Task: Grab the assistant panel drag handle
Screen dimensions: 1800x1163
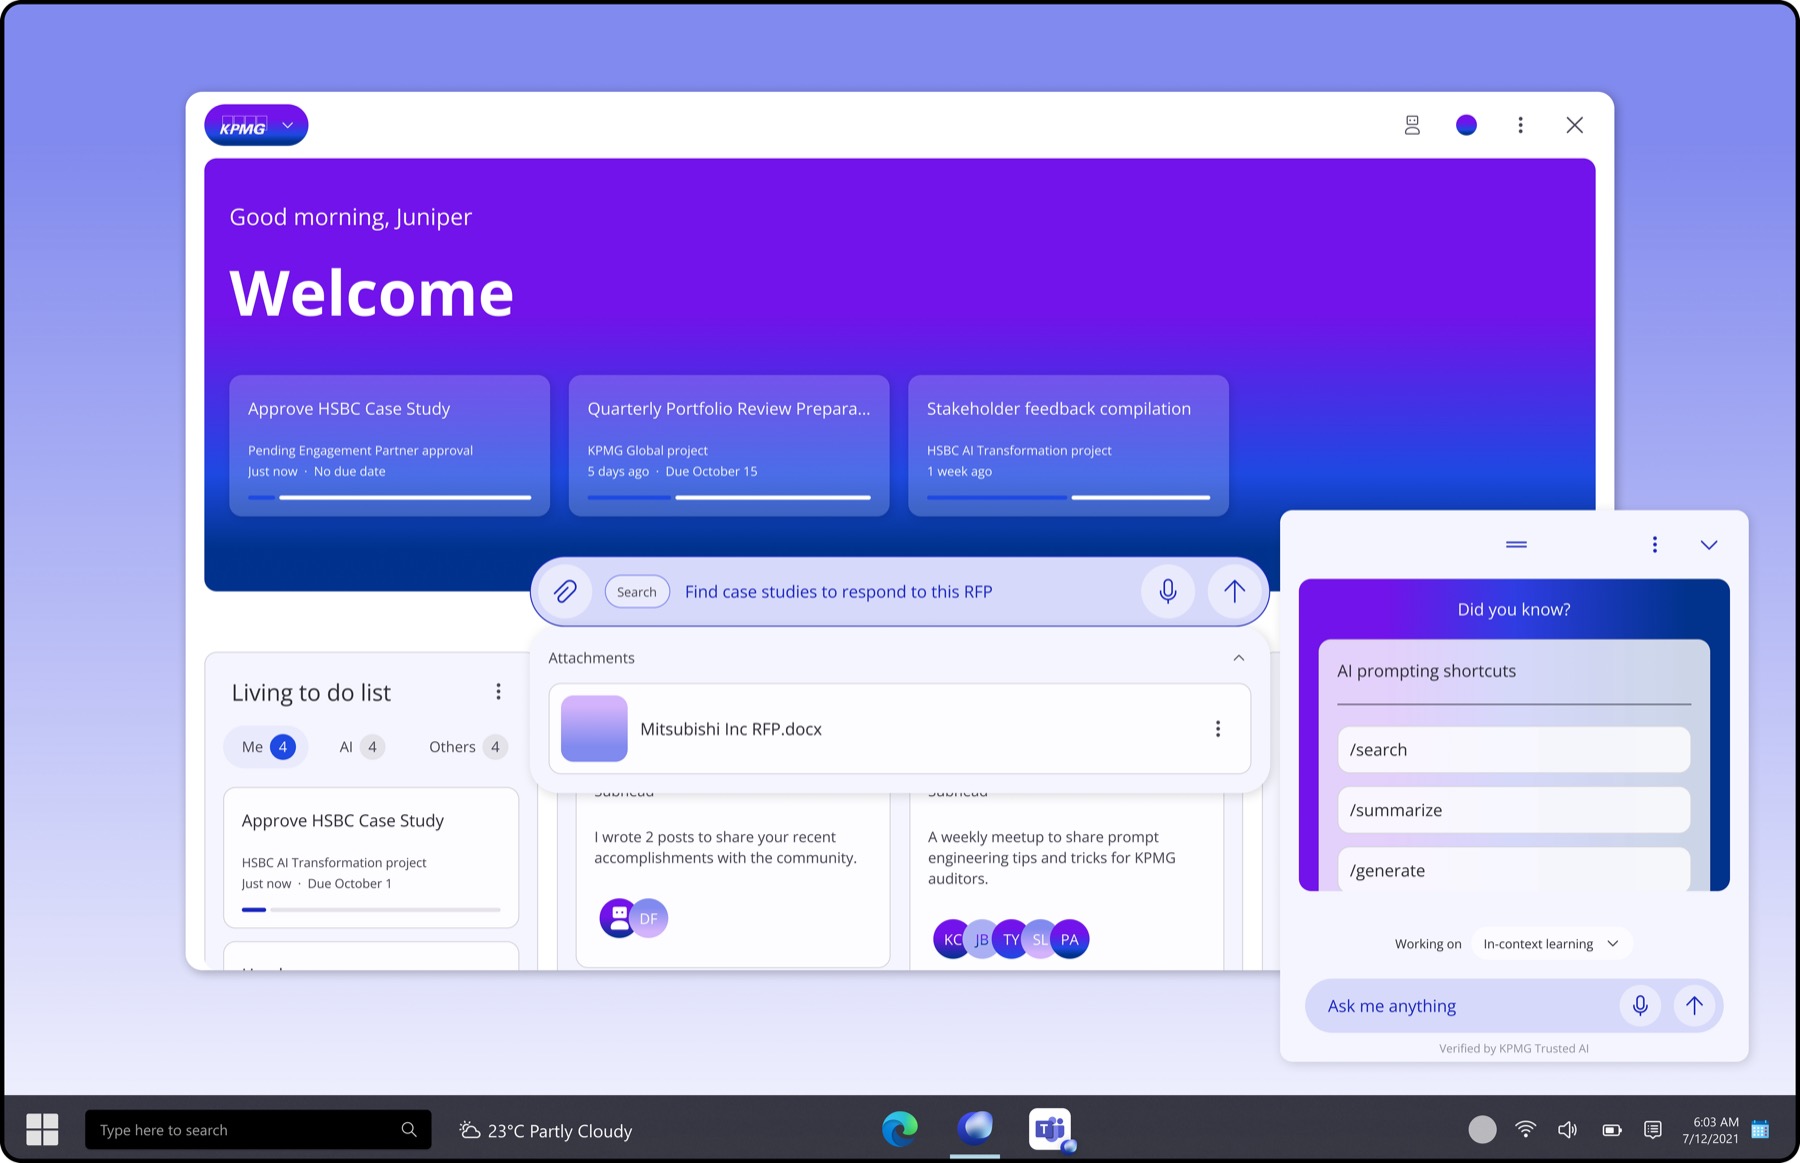Action: click(1516, 544)
